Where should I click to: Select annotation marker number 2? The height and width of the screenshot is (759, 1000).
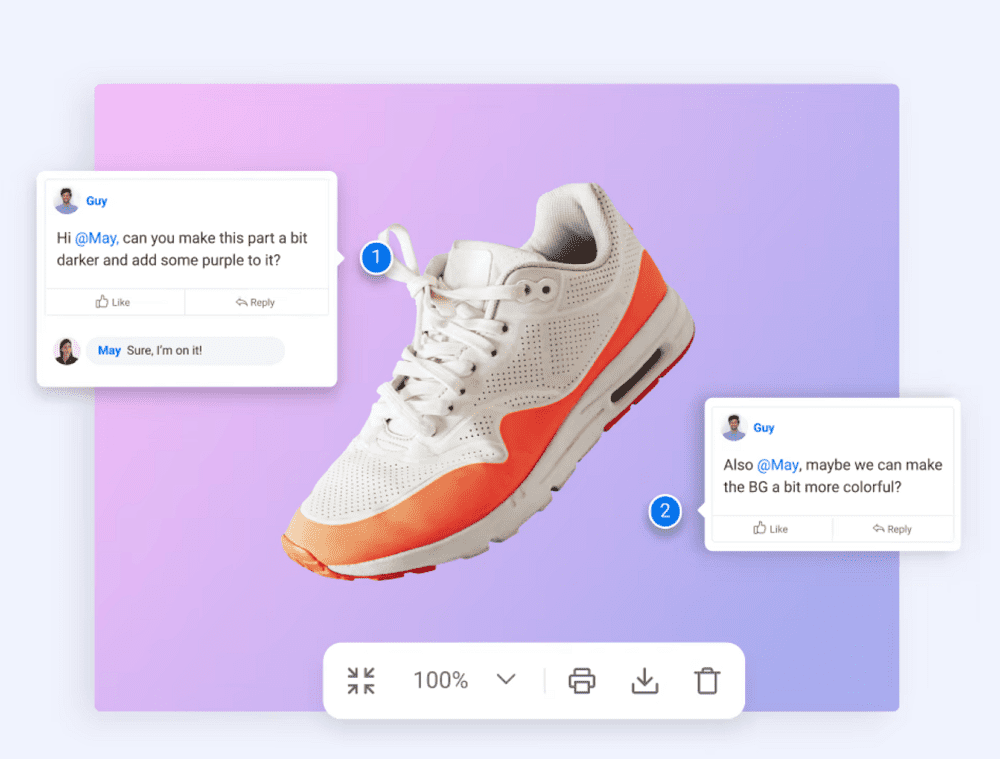pos(664,512)
